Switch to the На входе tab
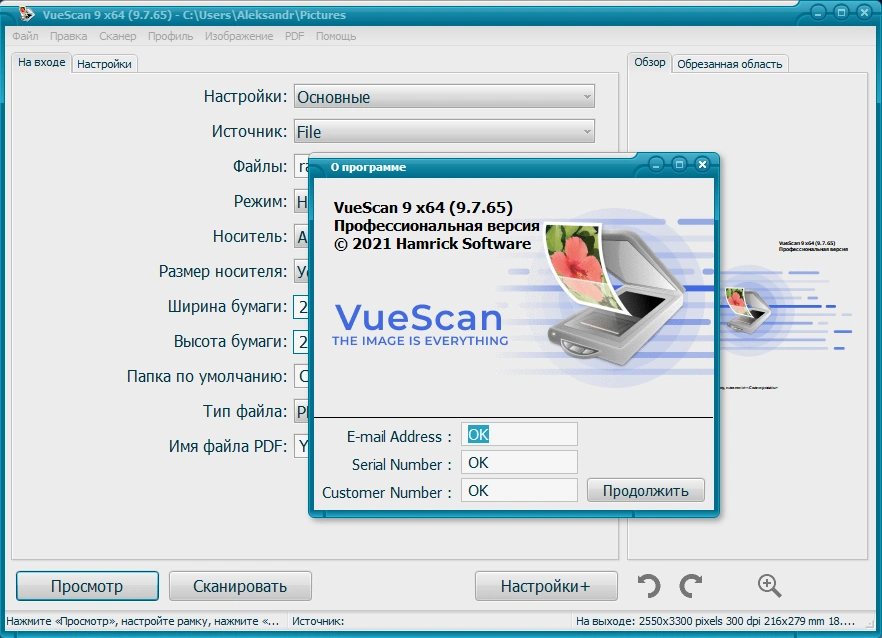 point(41,62)
